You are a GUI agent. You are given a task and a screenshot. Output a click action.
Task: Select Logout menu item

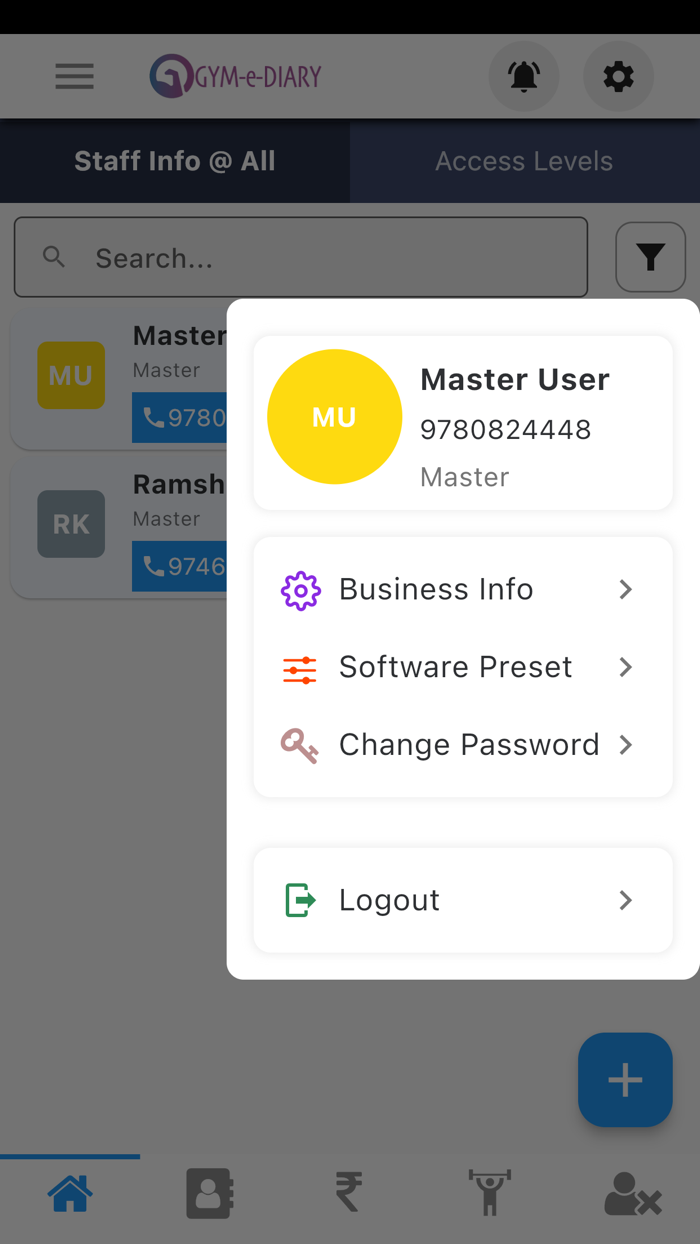click(x=463, y=900)
